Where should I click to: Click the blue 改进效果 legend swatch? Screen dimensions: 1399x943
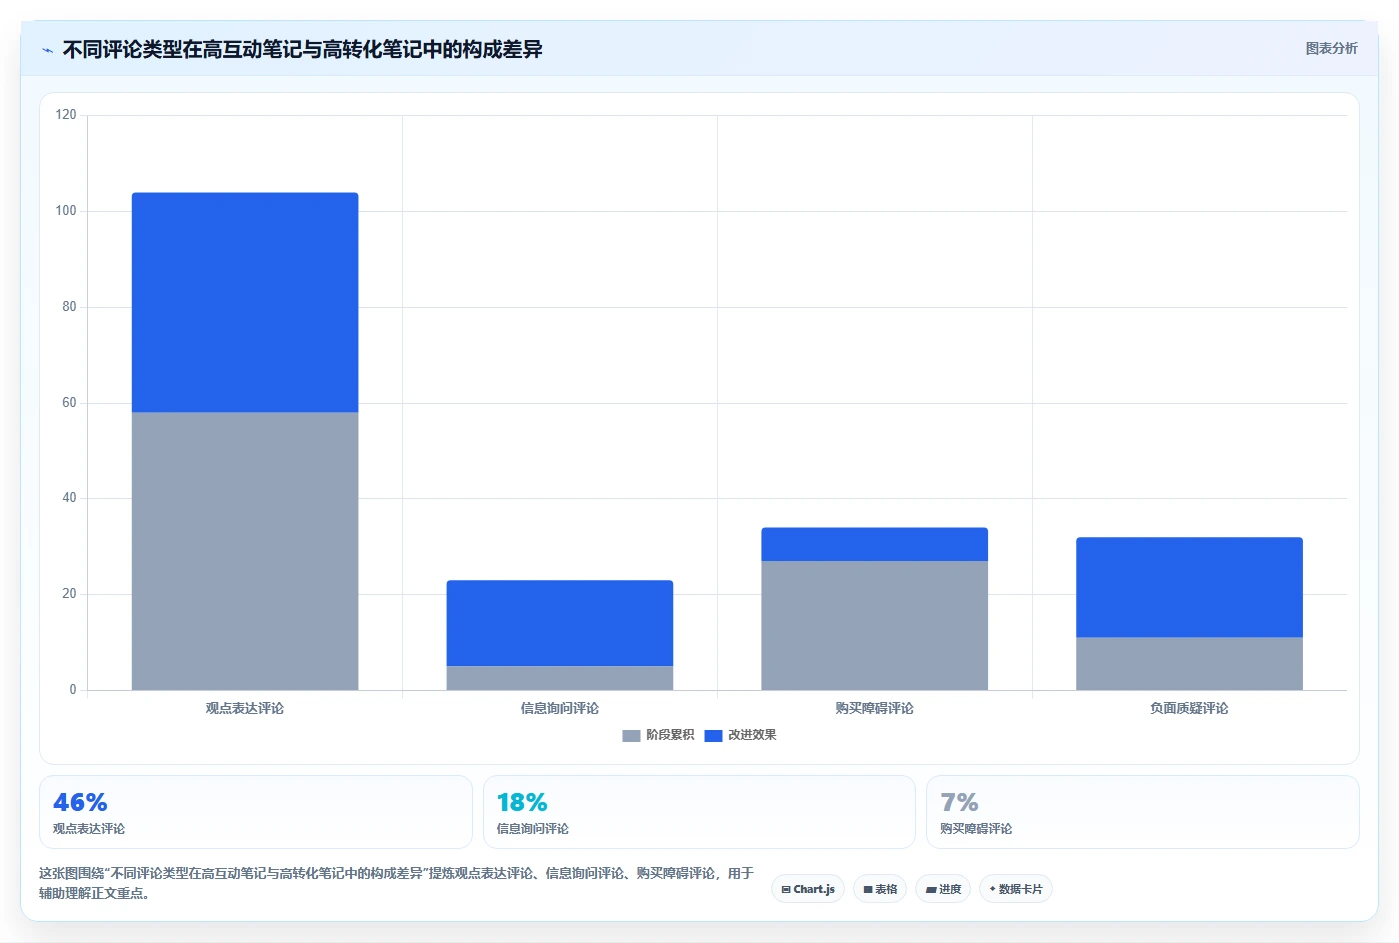(713, 736)
